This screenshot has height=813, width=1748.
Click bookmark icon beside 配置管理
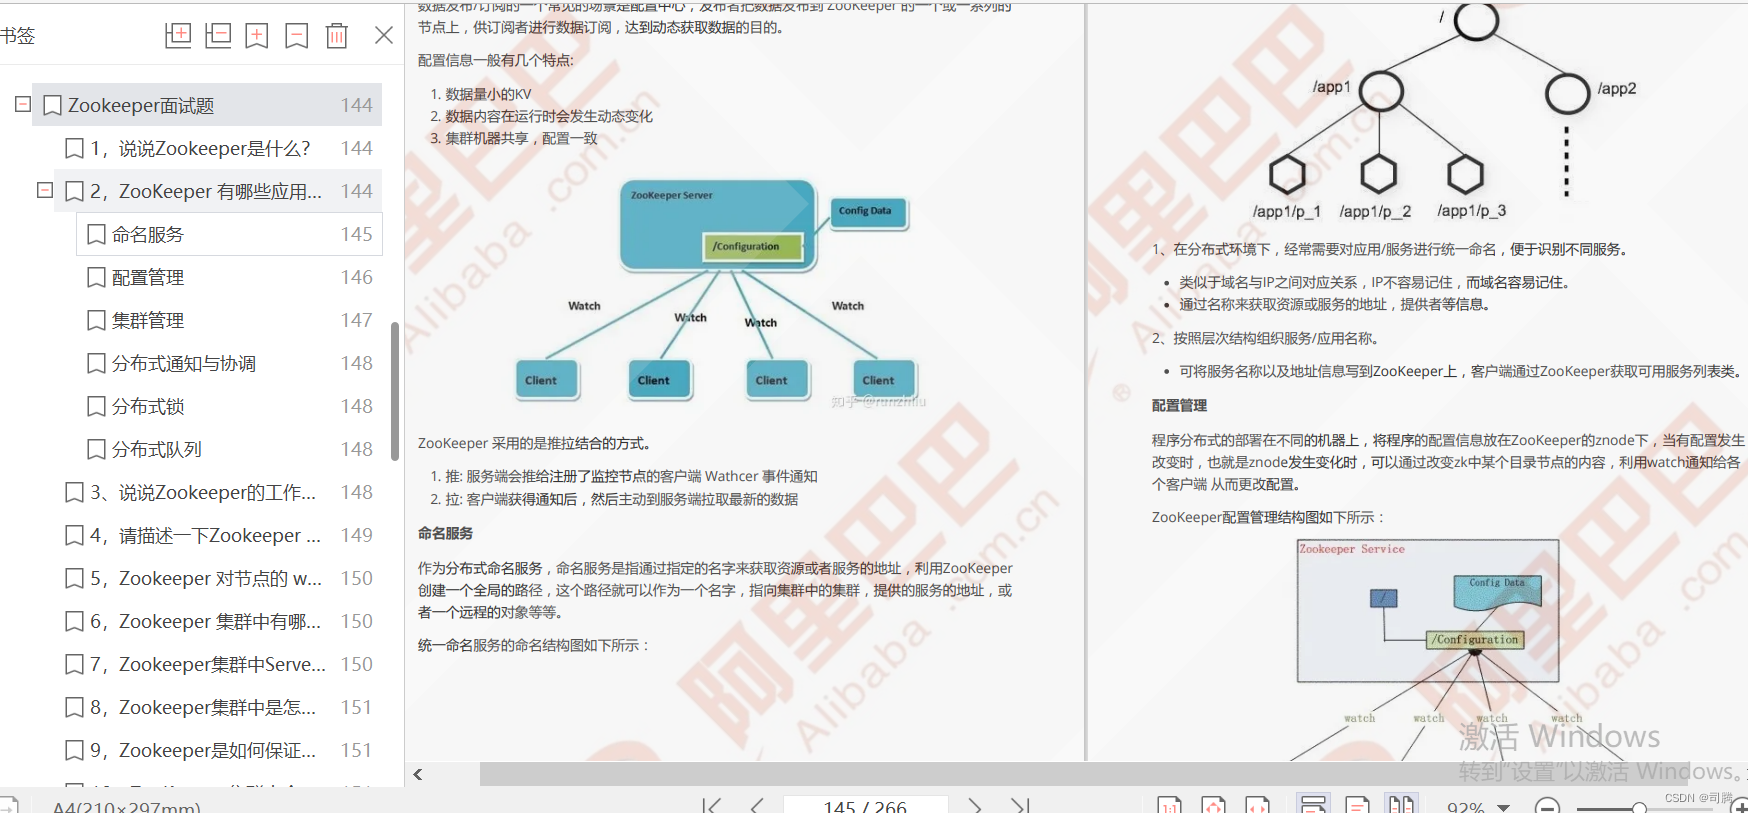tap(96, 277)
